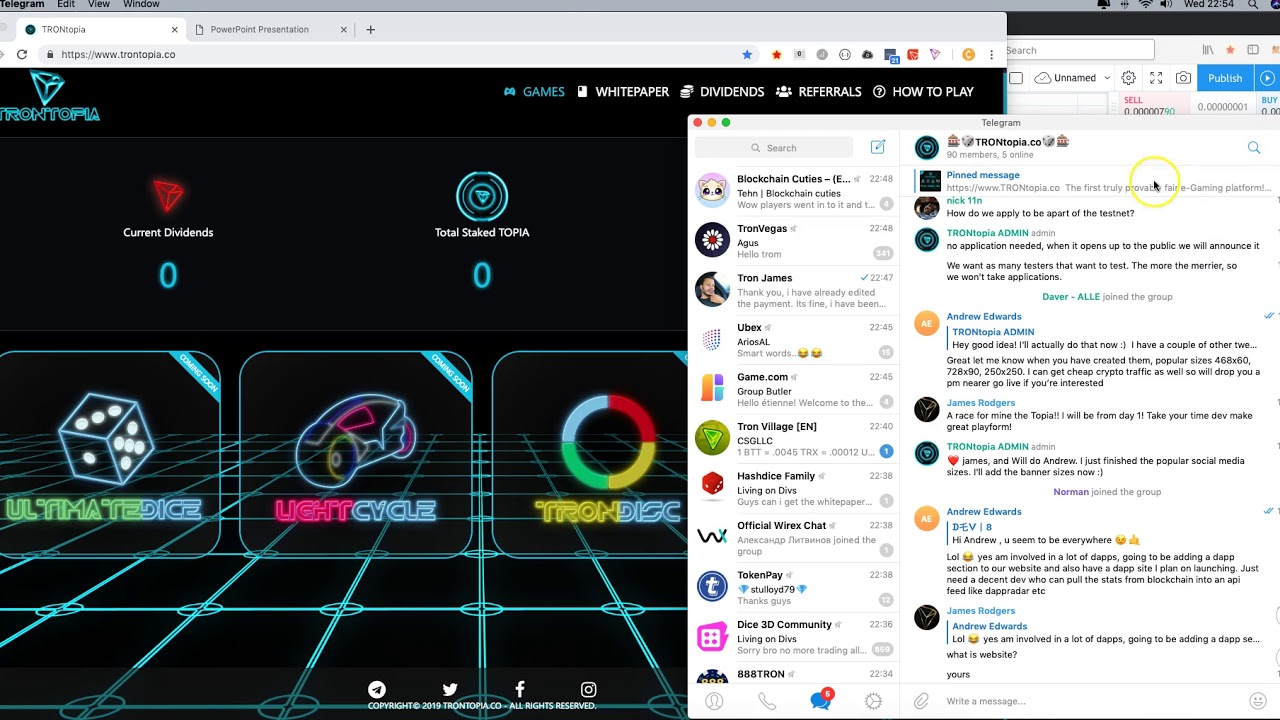The width and height of the screenshot is (1280, 720).
Task: Open a new Chrome tab
Action: [370, 30]
